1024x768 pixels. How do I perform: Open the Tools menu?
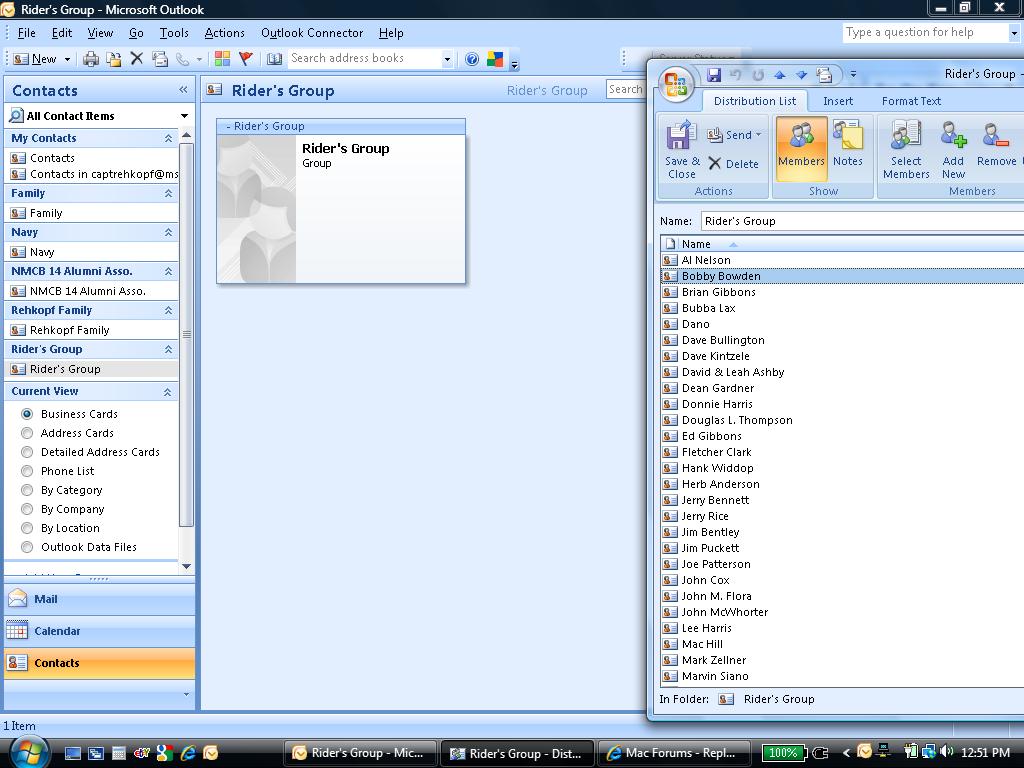tap(174, 33)
